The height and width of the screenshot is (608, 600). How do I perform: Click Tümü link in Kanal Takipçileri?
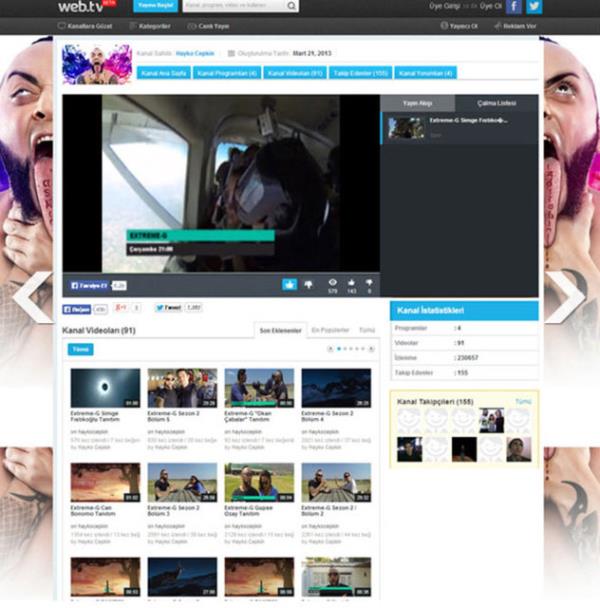tap(523, 401)
